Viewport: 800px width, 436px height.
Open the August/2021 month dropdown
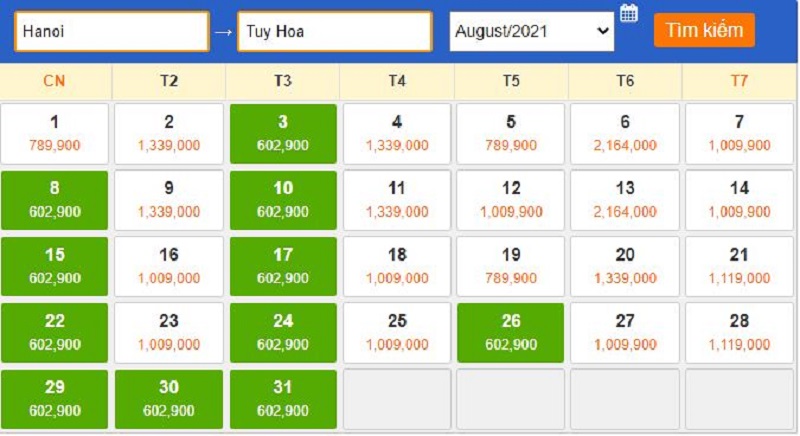pyautogui.click(x=532, y=32)
